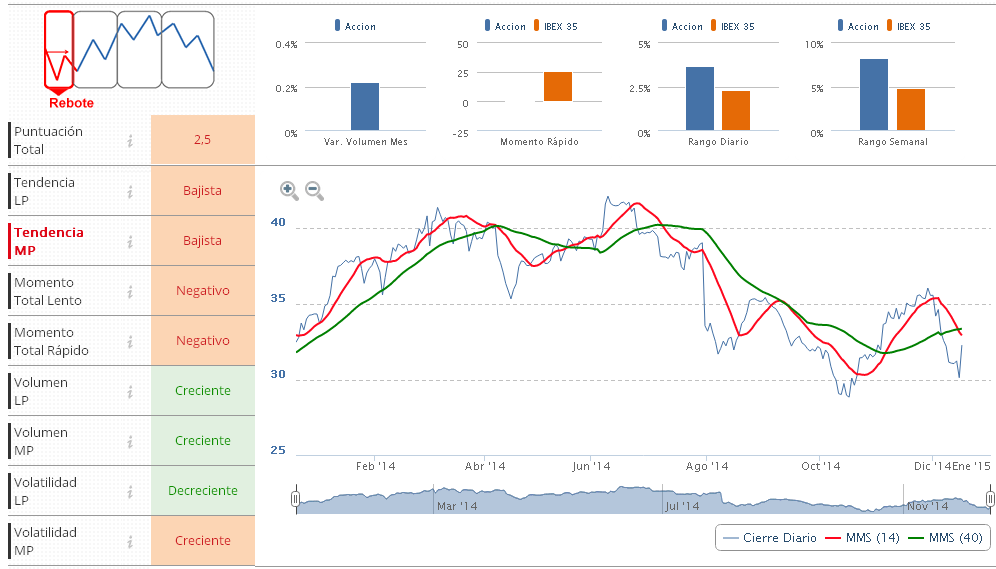Viewport: 996px width, 569px height.
Task: Show info for Volatilidad LP
Action: pos(130,491)
